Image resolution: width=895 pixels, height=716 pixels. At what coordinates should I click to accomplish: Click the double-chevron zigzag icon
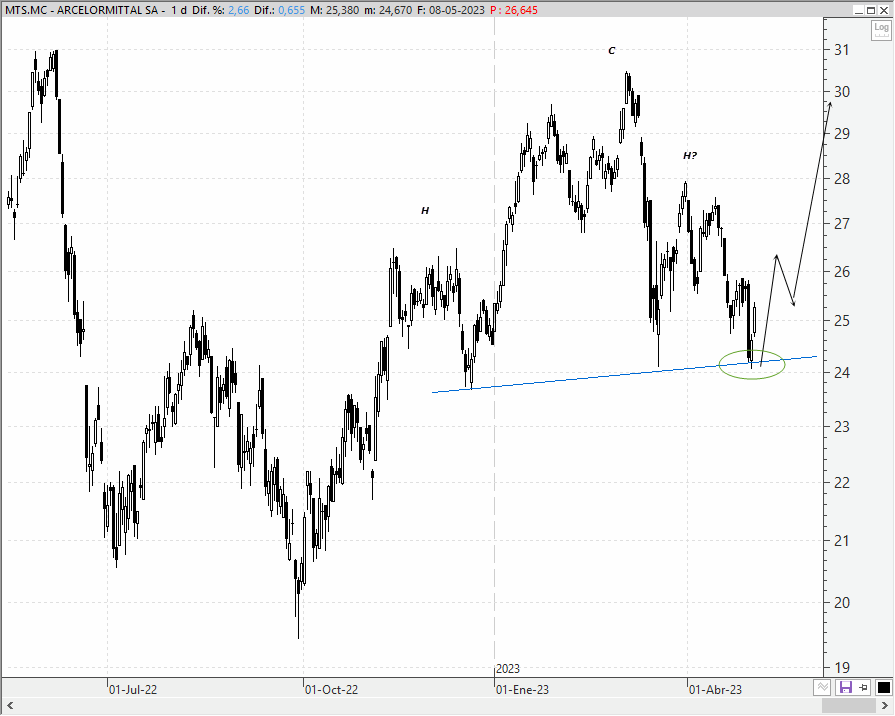822,687
